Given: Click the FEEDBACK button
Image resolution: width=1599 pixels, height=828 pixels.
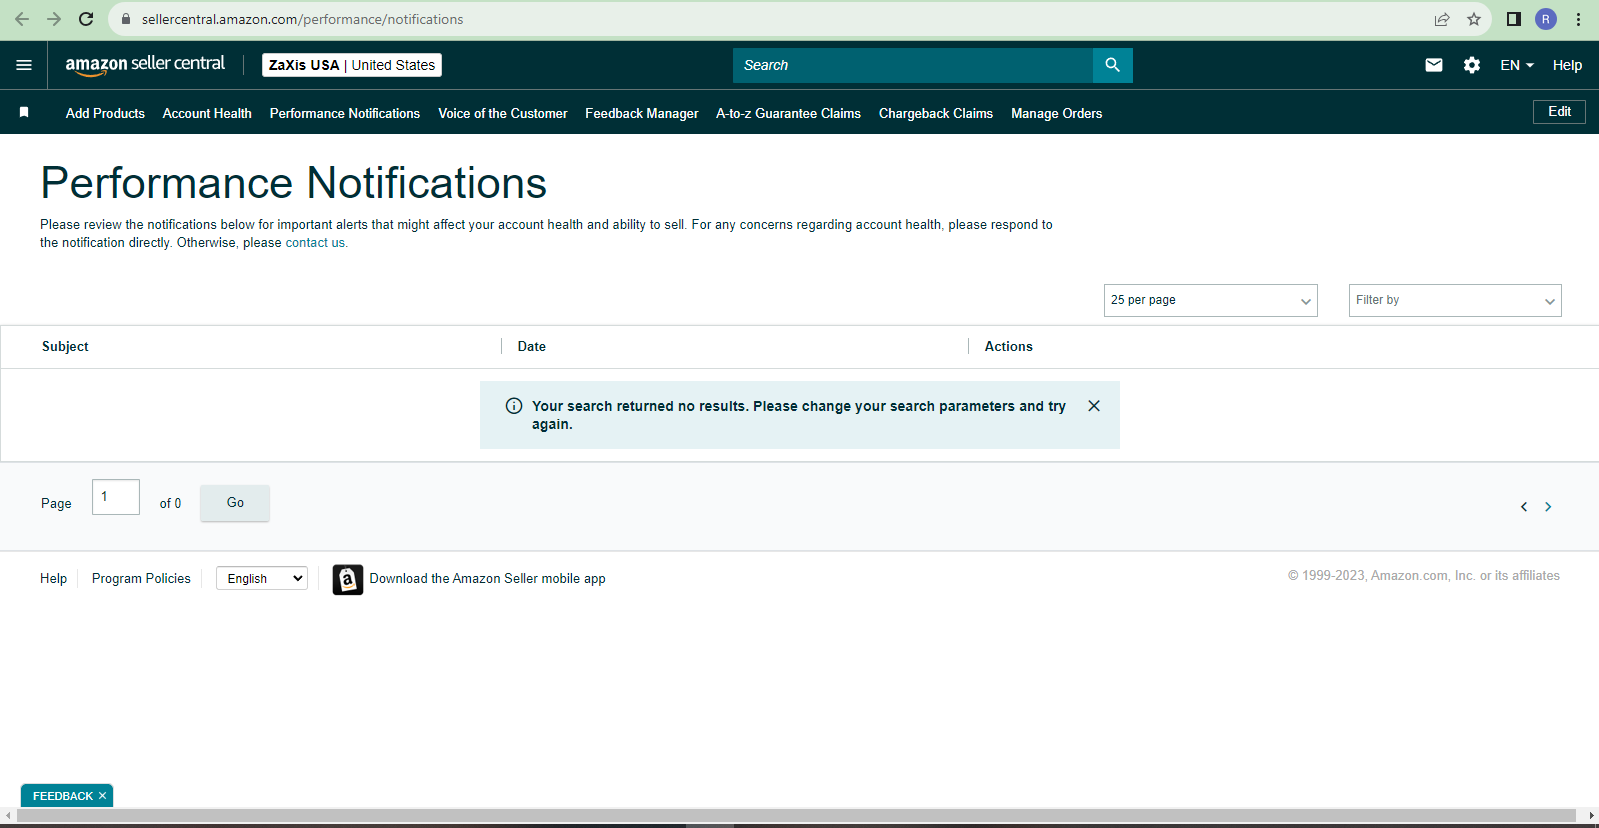Looking at the screenshot, I should (x=62, y=796).
